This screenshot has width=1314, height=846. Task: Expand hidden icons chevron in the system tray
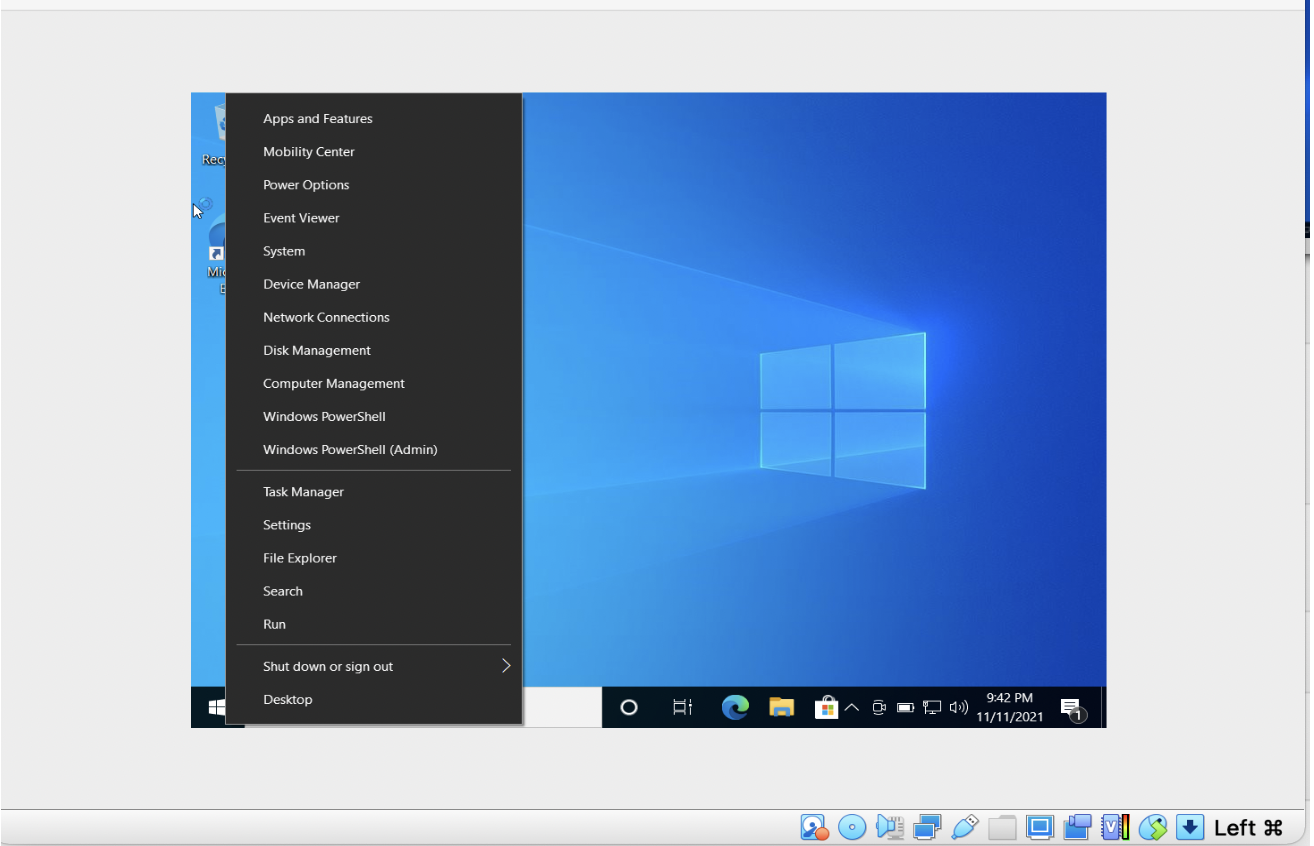[x=852, y=707]
